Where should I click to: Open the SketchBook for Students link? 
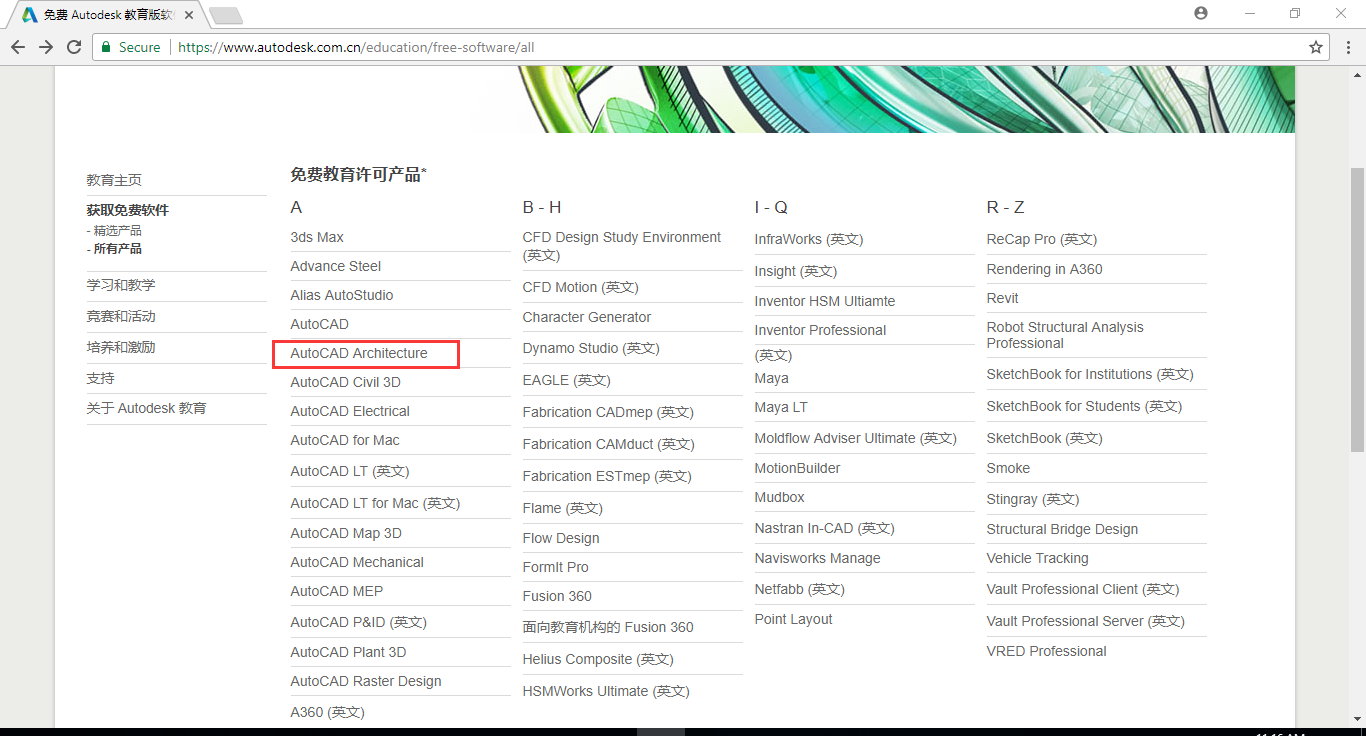coord(1084,406)
